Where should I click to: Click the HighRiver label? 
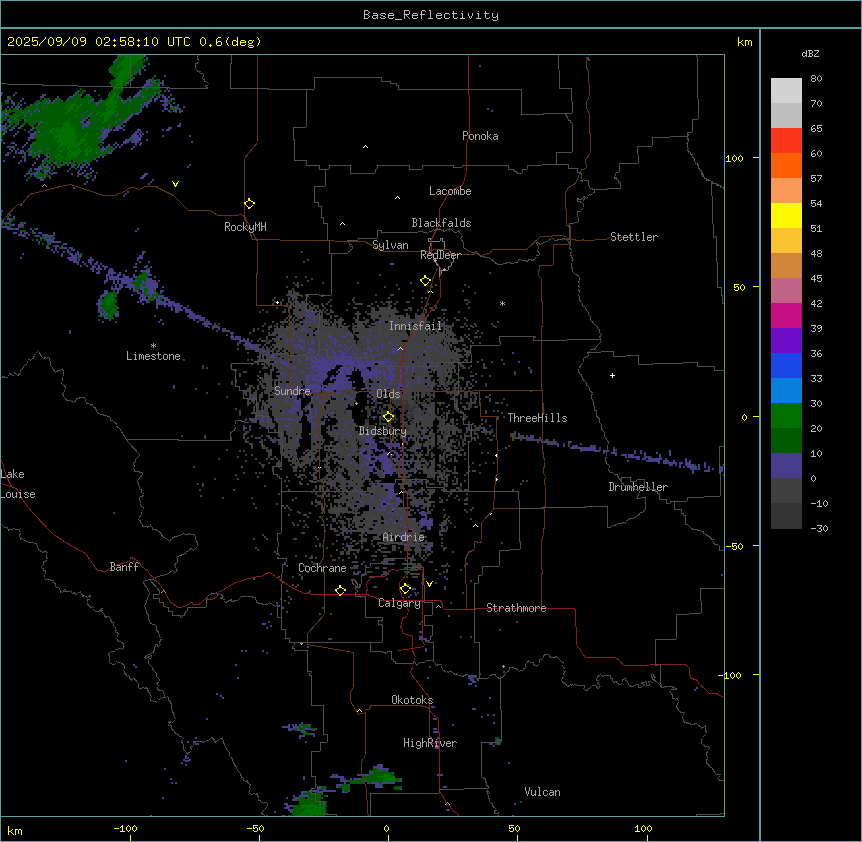click(430, 743)
